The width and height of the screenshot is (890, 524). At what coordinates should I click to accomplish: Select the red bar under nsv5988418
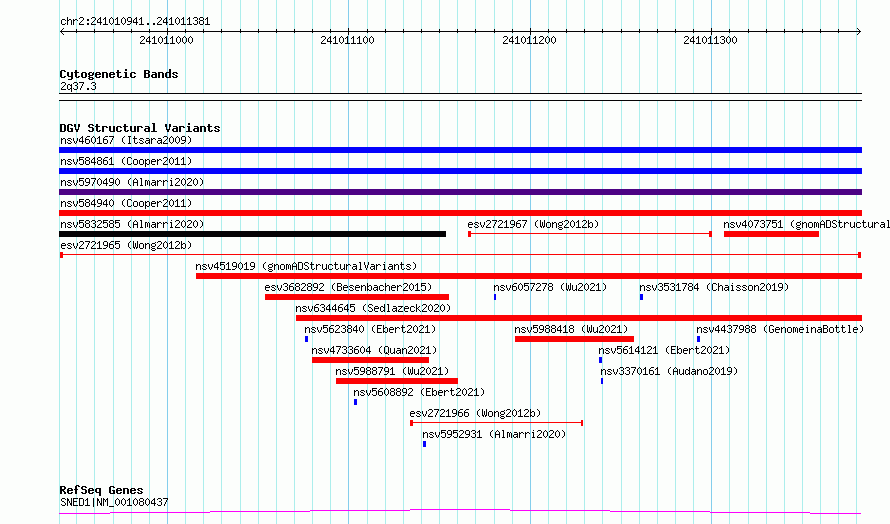(574, 339)
